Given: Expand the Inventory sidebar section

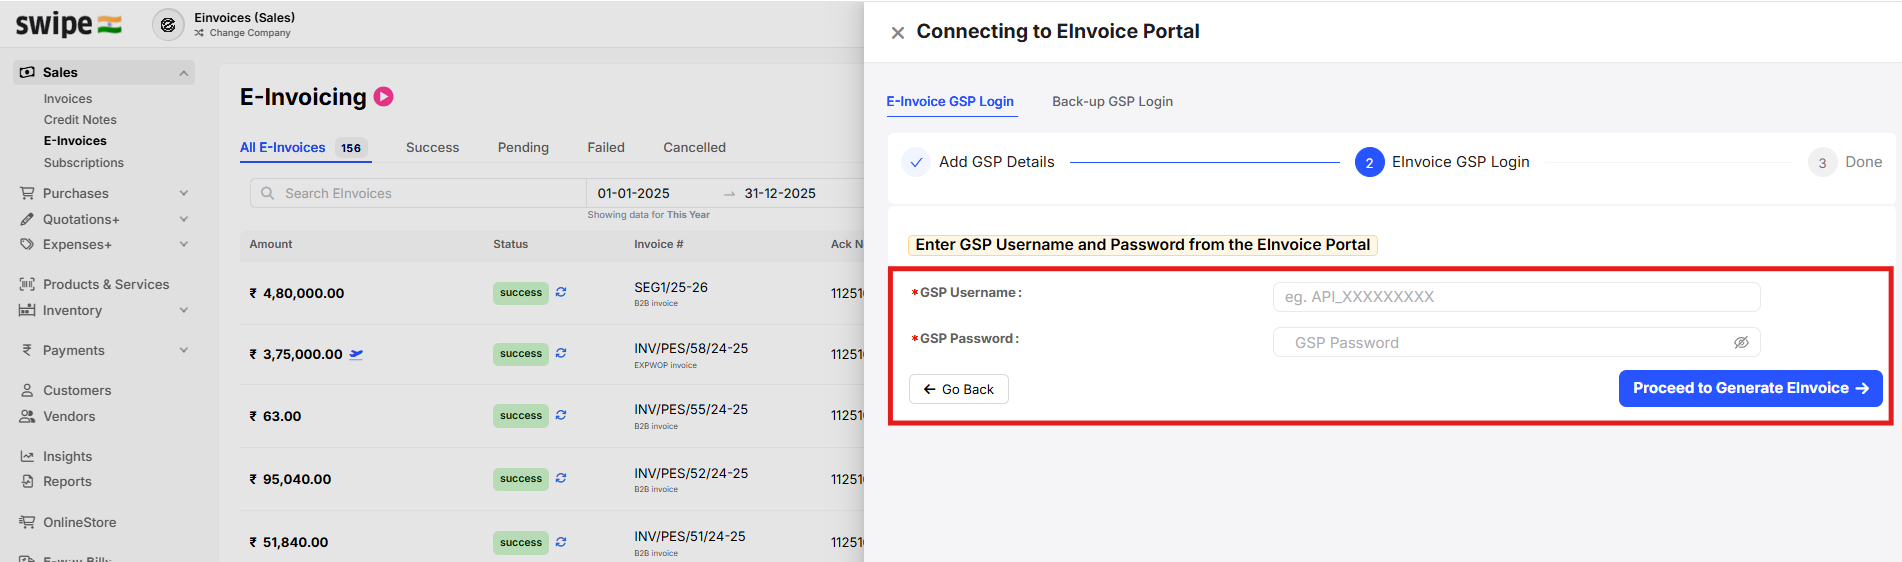Looking at the screenshot, I should click(x=184, y=310).
